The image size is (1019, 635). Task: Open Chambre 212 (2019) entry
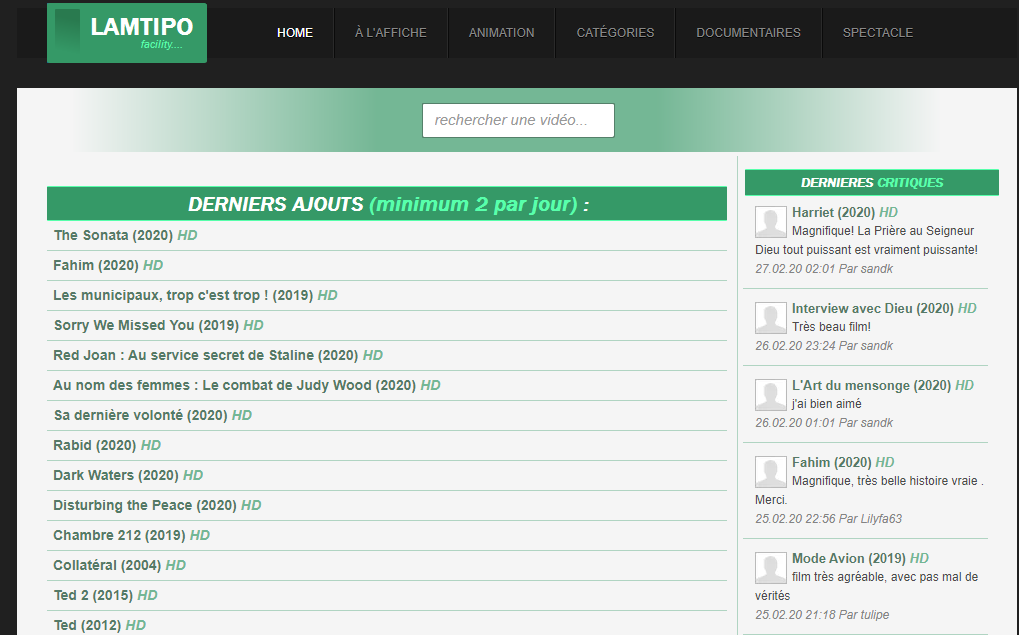pyautogui.click(x=119, y=535)
